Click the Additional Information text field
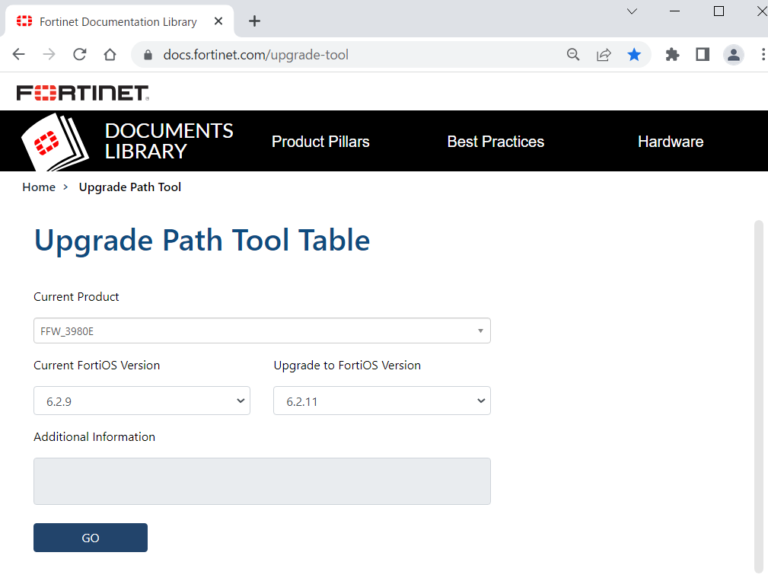 (262, 481)
